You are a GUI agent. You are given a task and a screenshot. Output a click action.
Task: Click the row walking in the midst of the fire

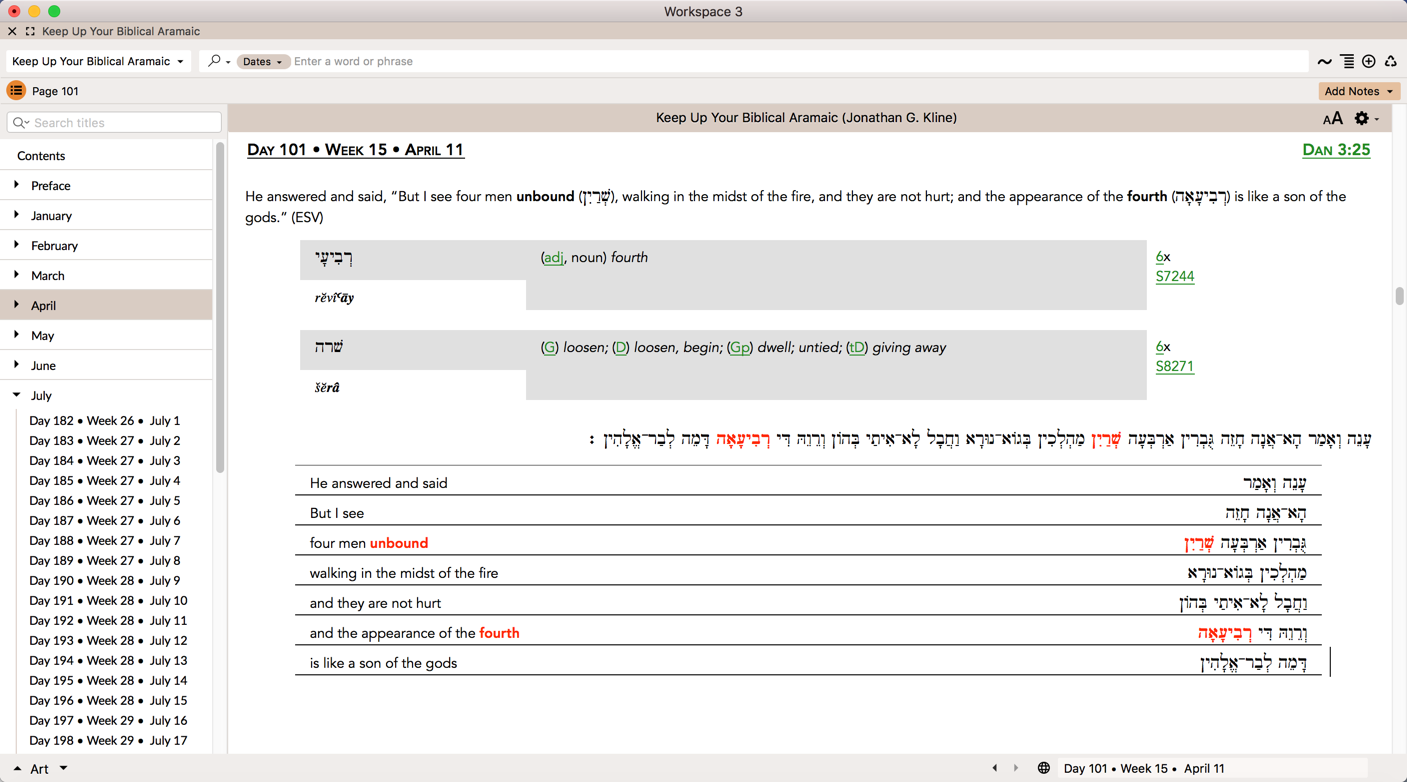click(808, 573)
